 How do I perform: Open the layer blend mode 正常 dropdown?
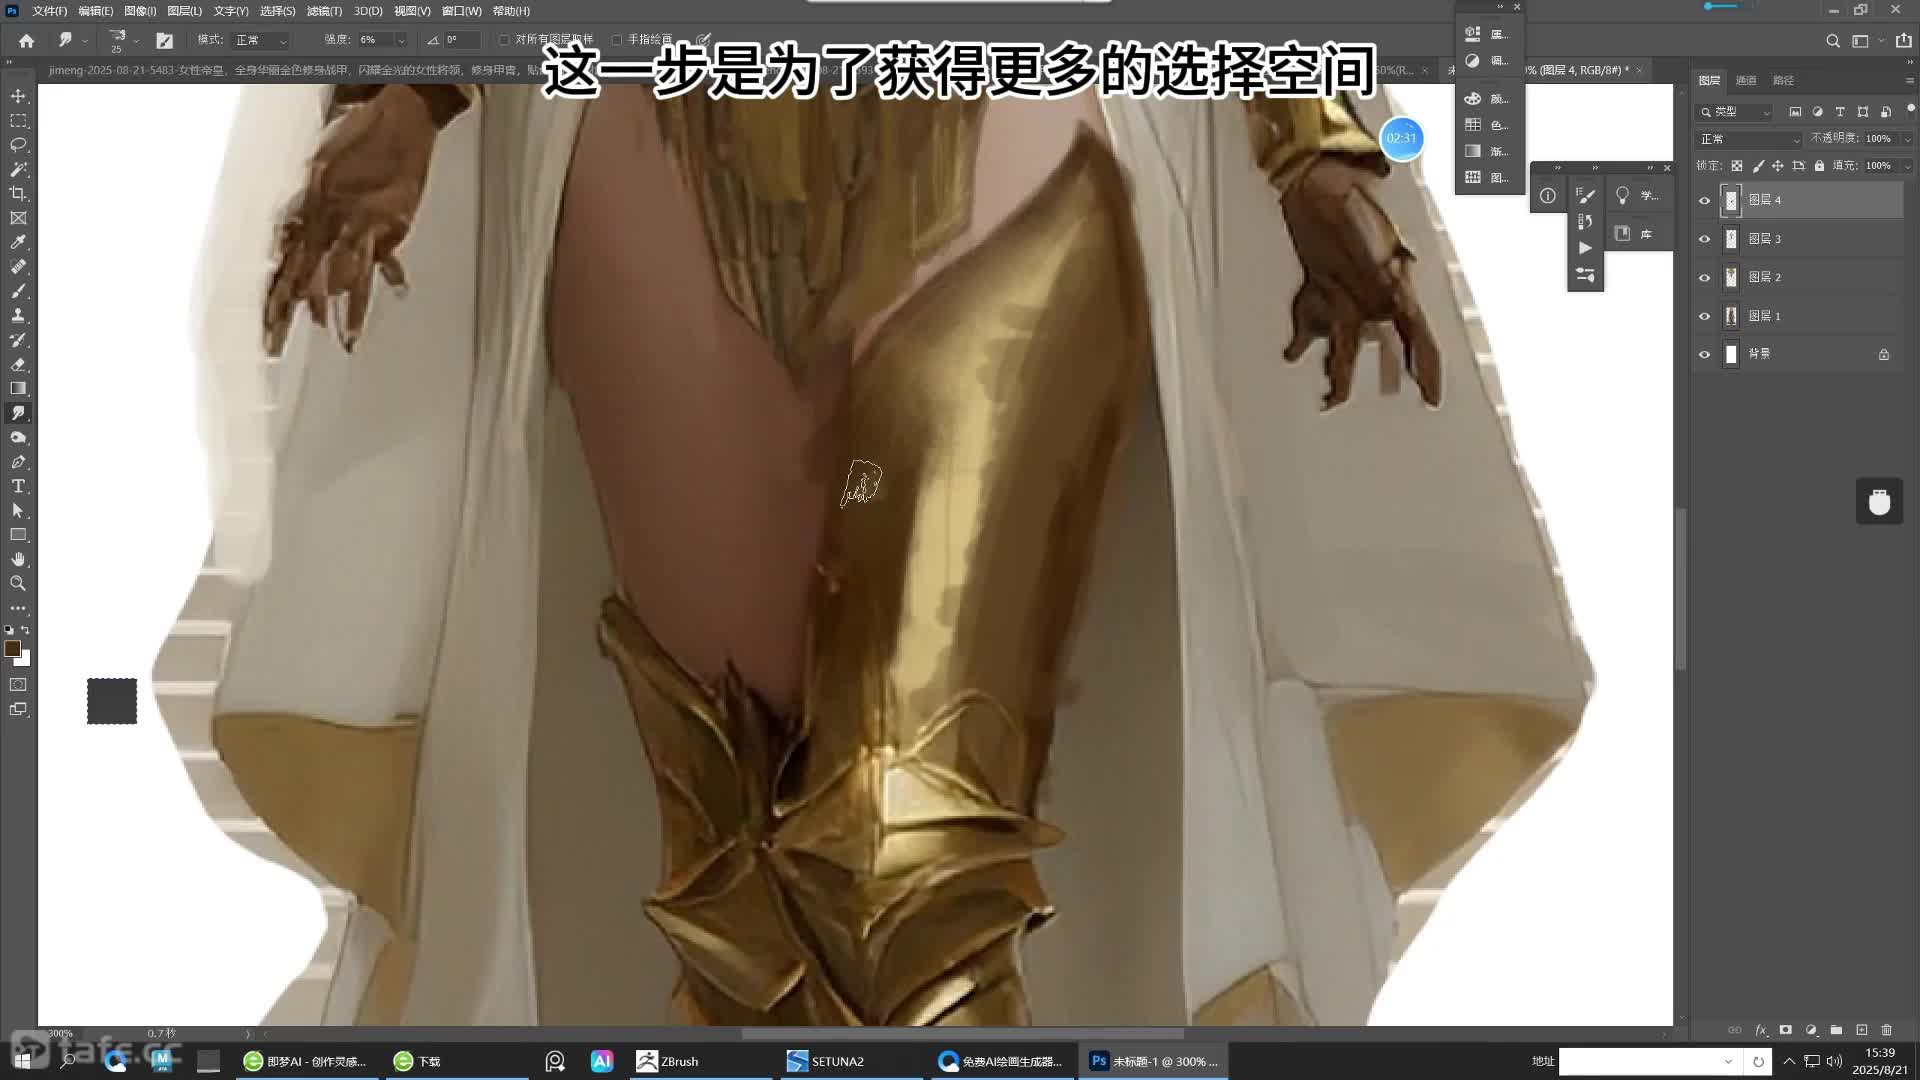tap(1750, 139)
